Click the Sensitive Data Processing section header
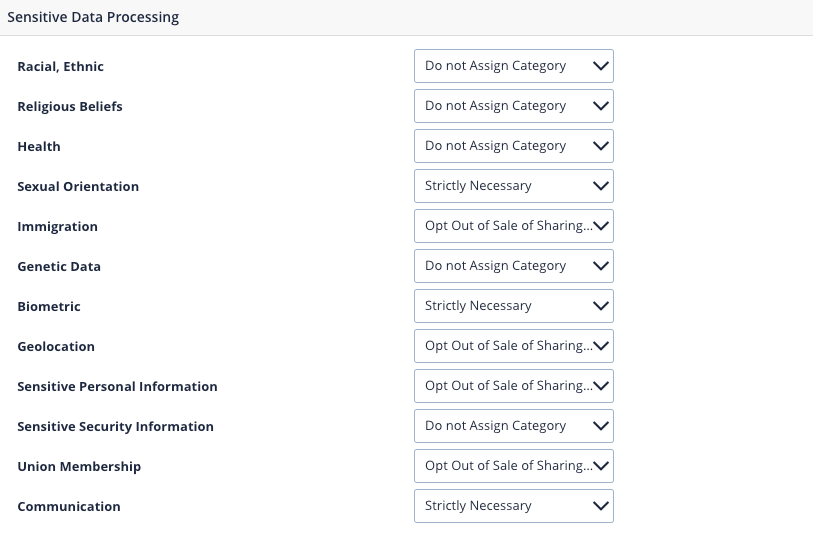This screenshot has width=813, height=536. pyautogui.click(x=93, y=18)
